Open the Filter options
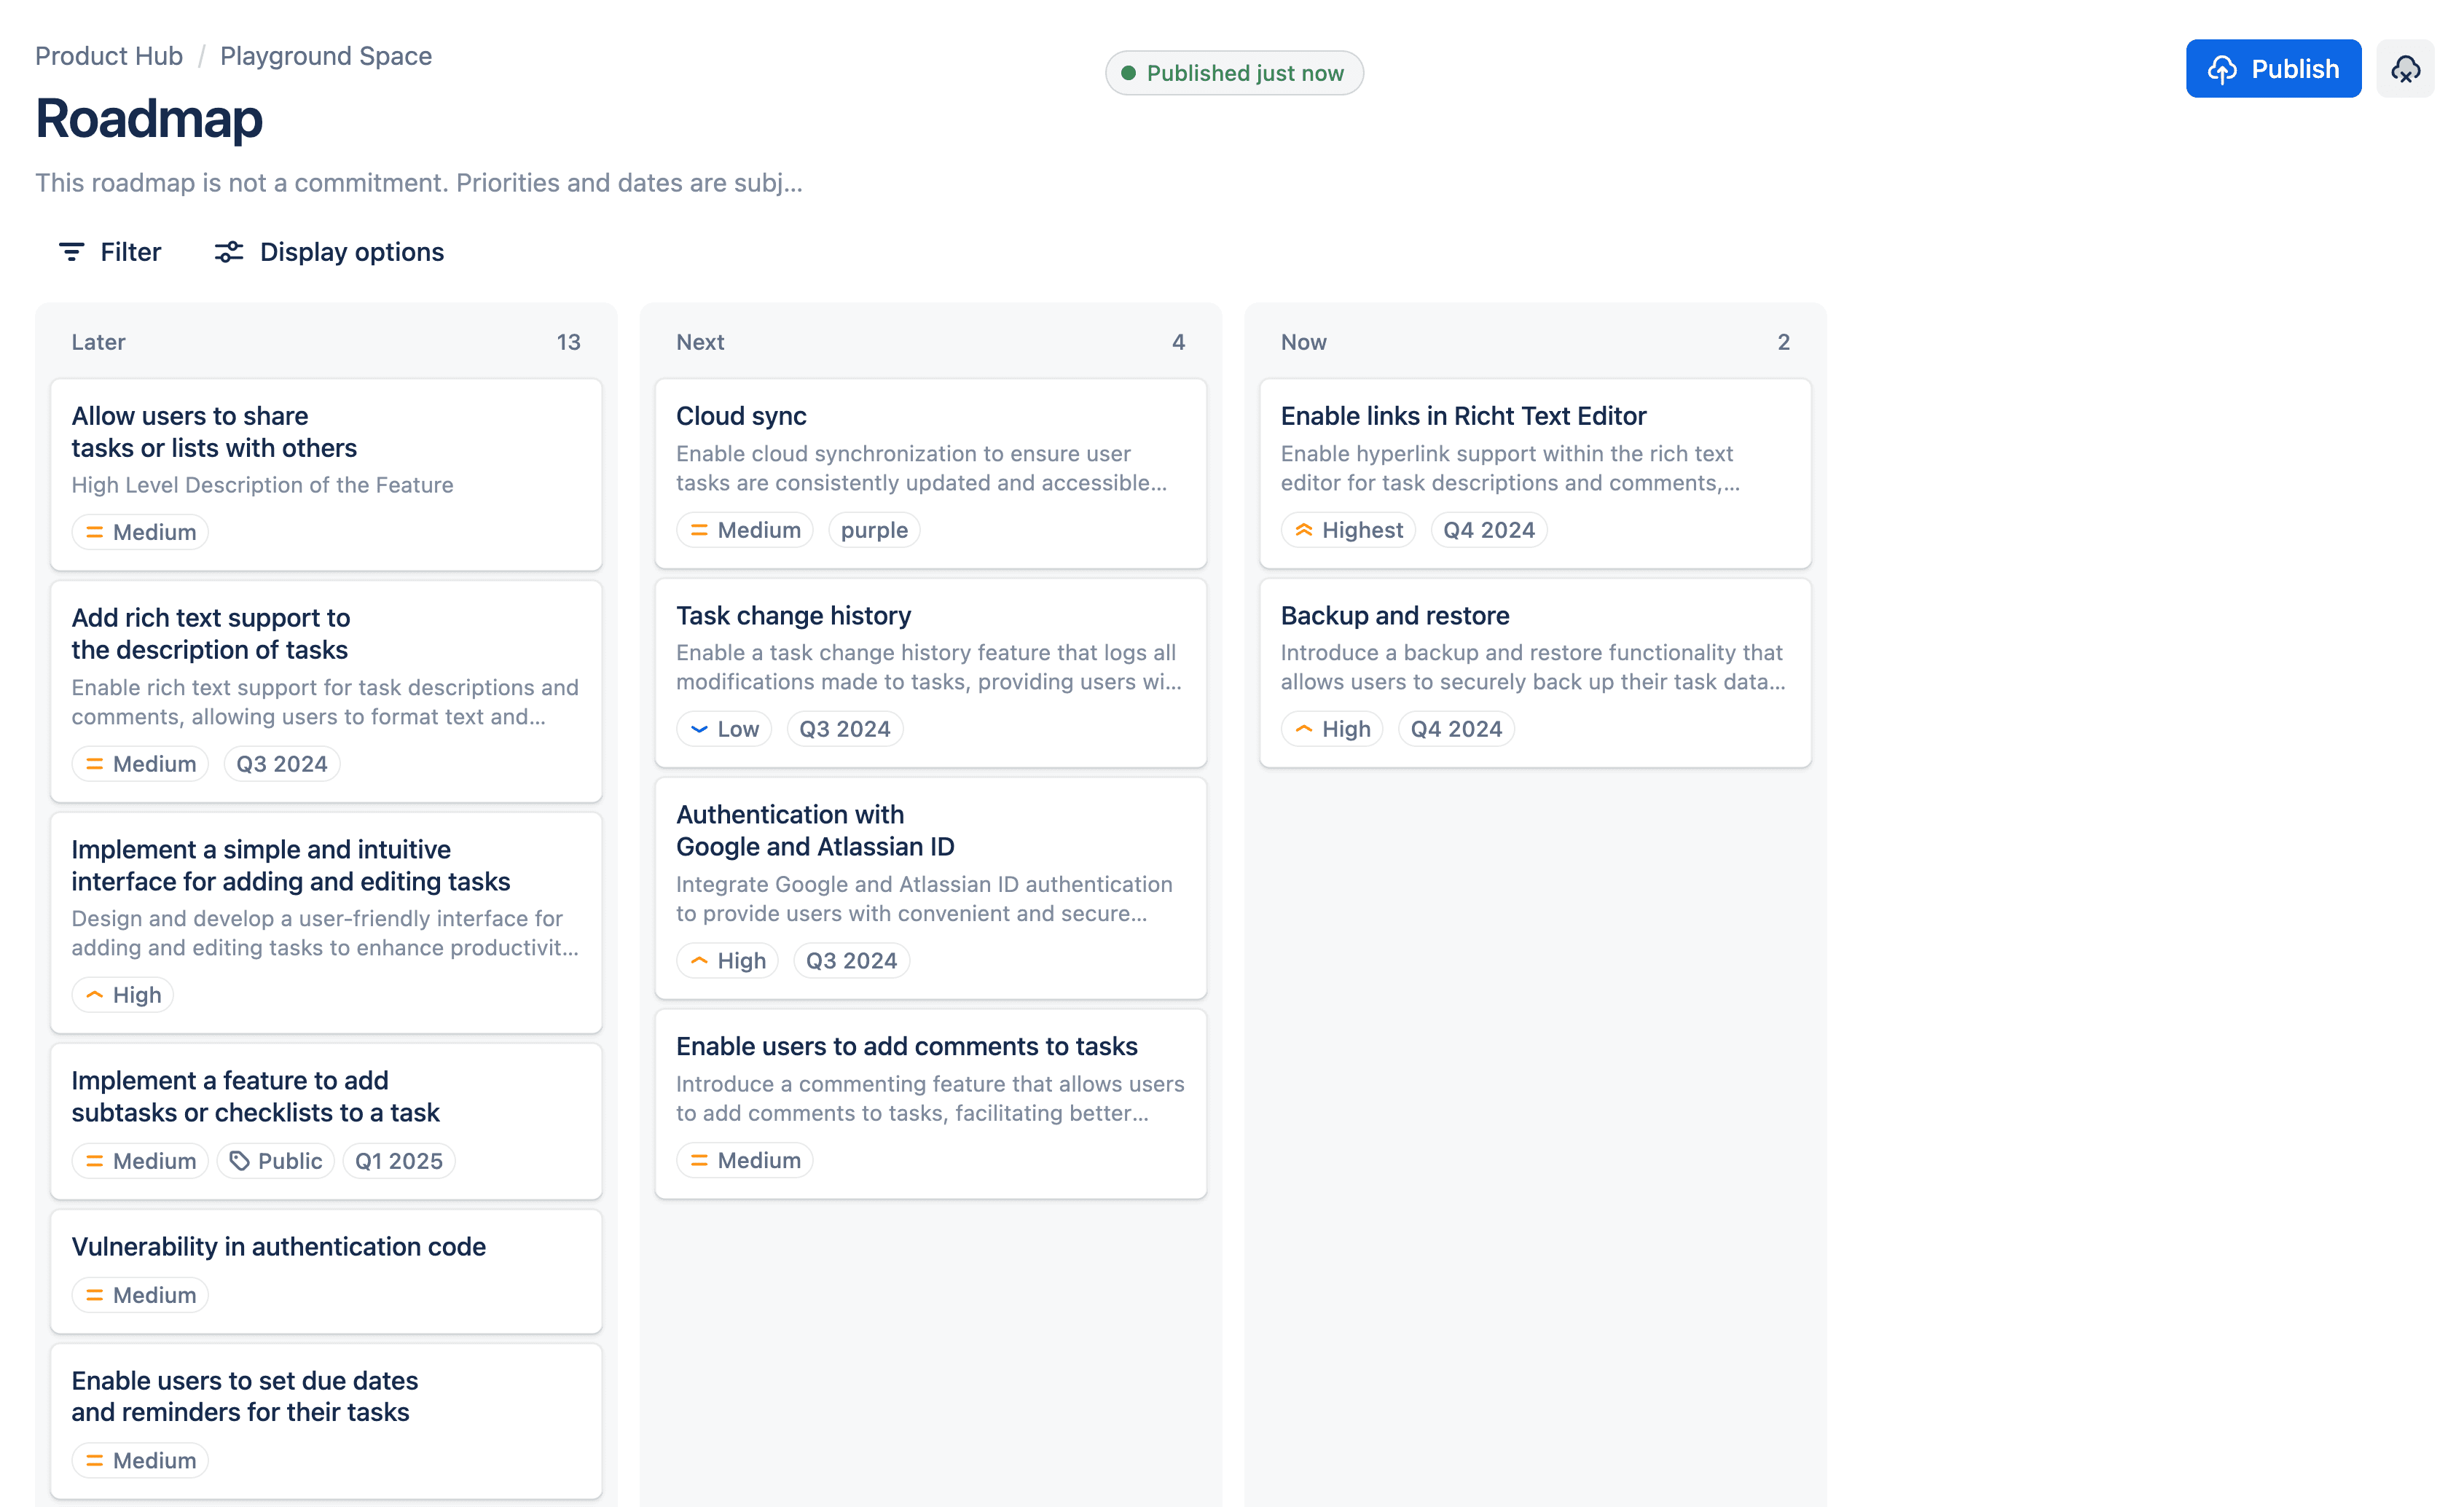The width and height of the screenshot is (2464, 1507). 110,252
